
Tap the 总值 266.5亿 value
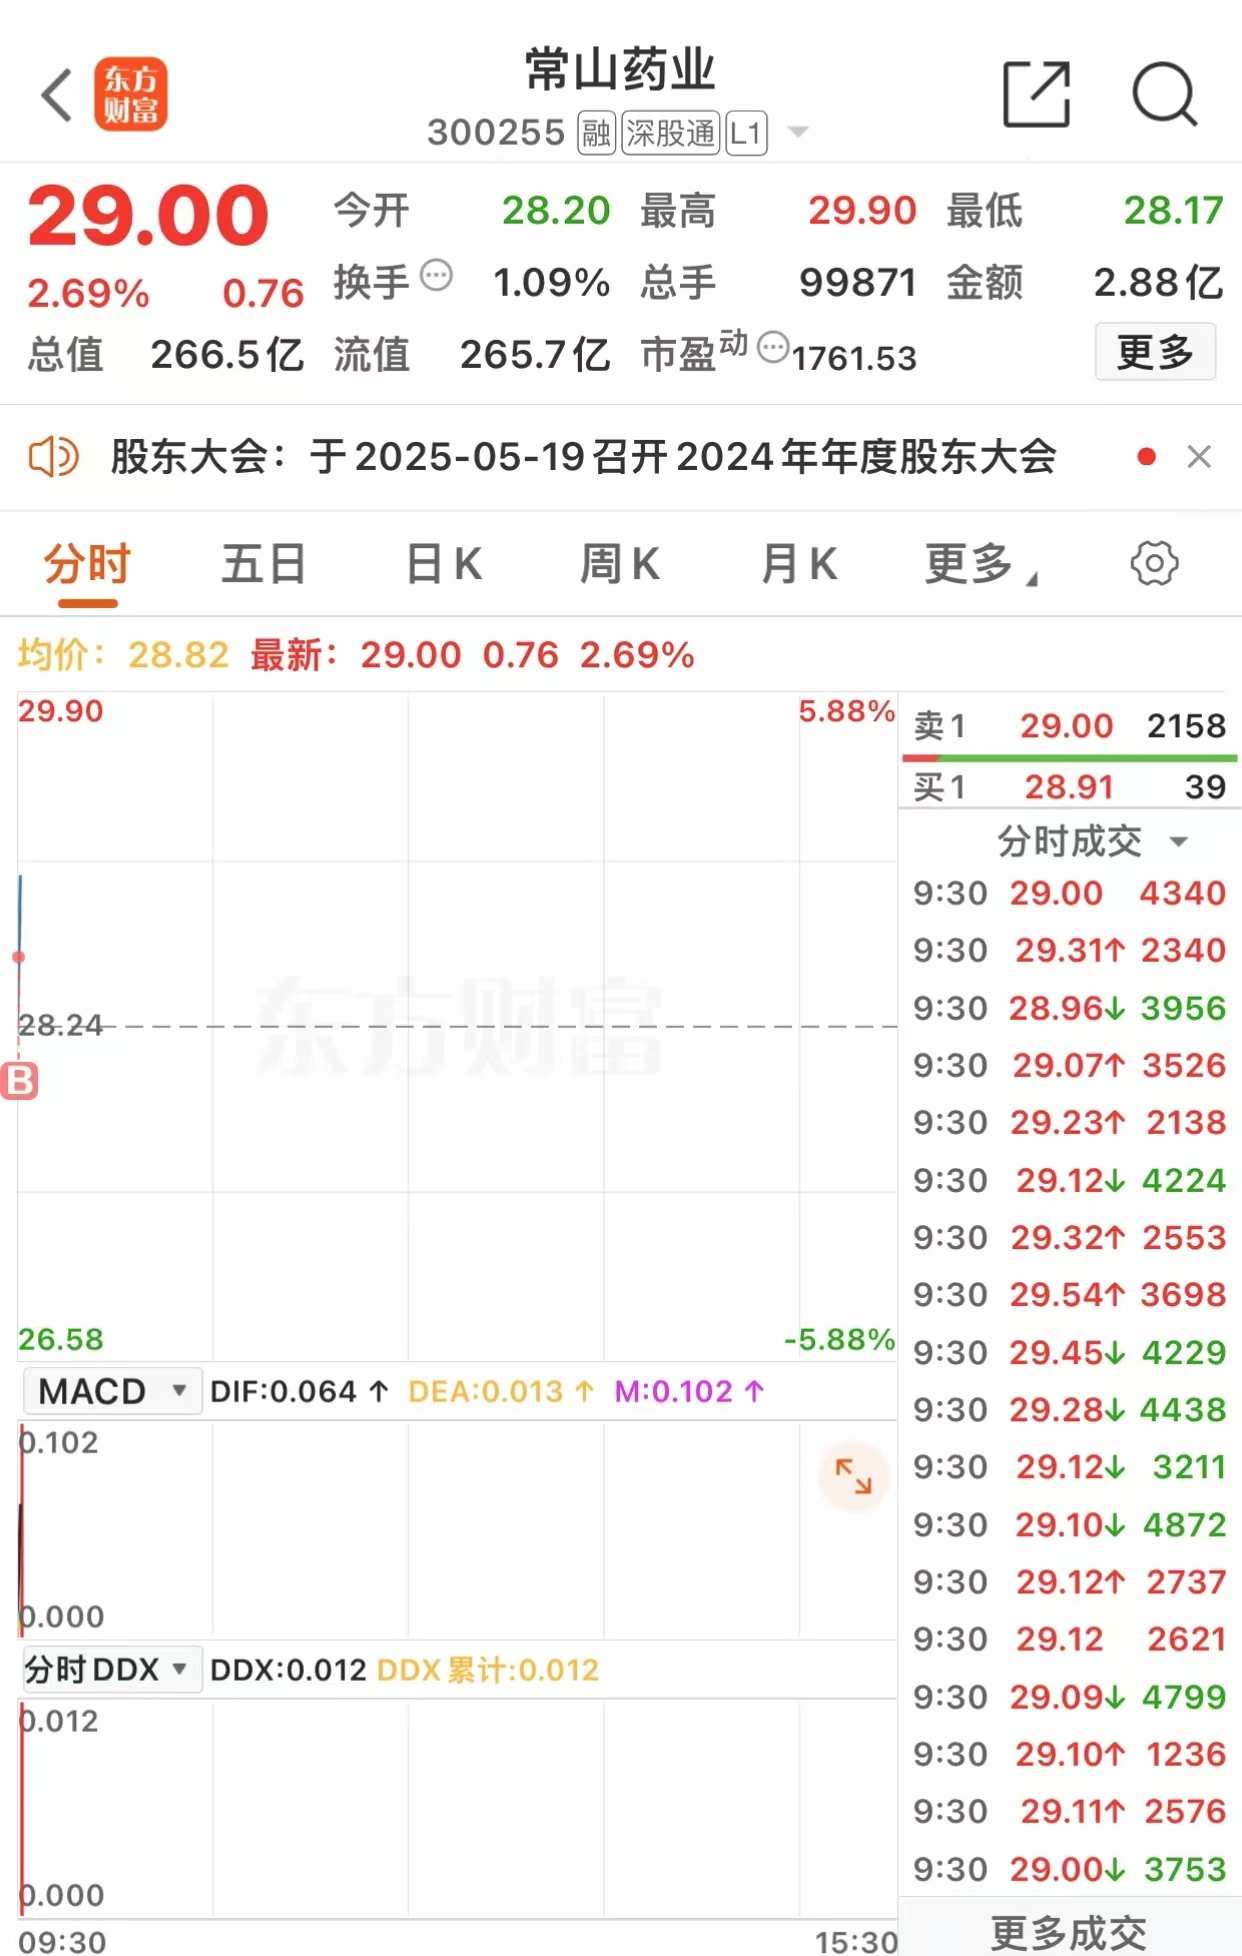pos(228,354)
